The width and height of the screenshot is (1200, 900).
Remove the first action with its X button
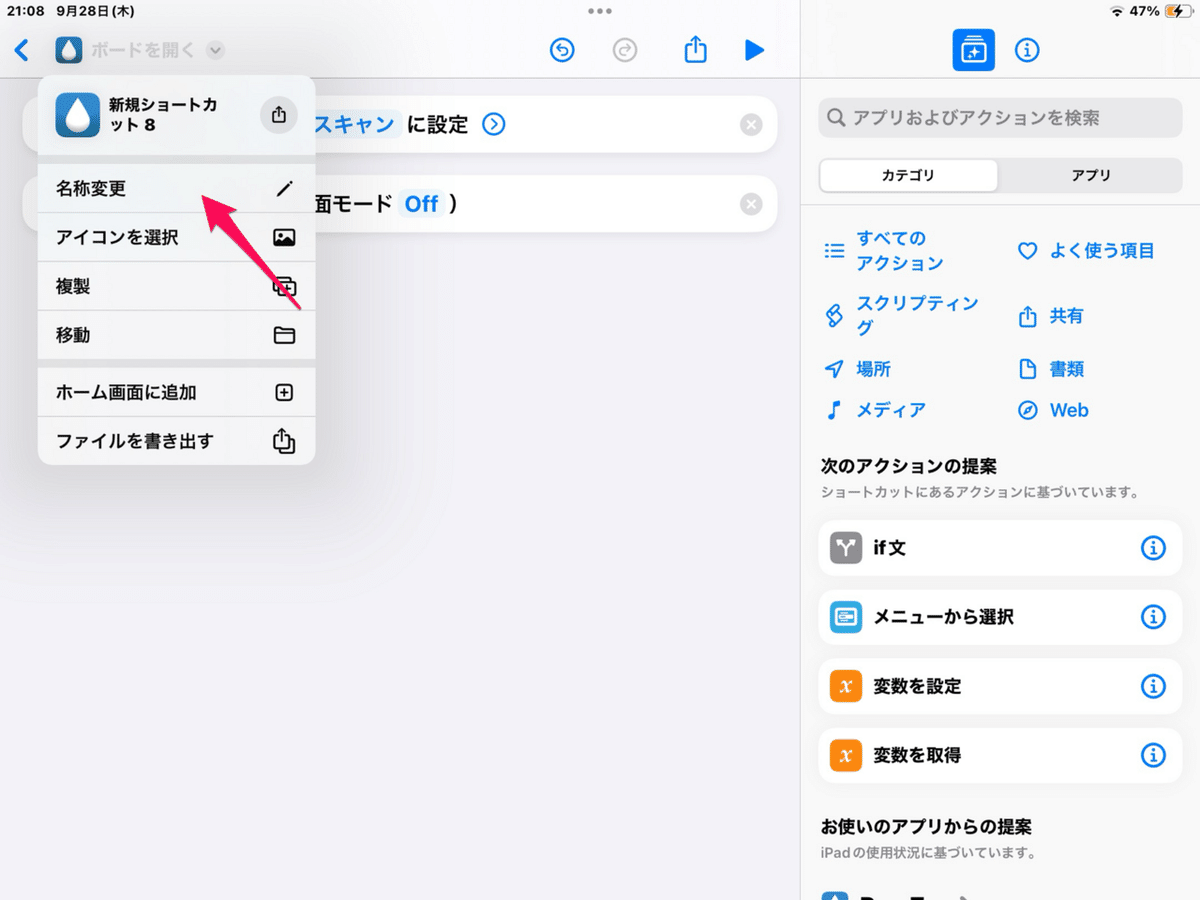[751, 125]
